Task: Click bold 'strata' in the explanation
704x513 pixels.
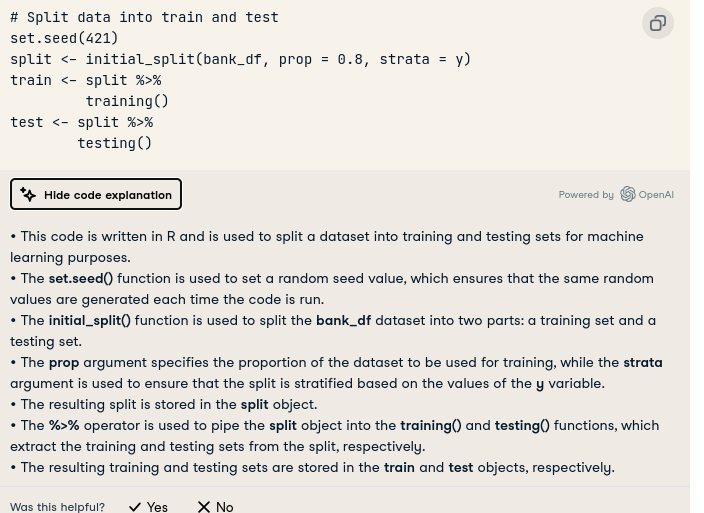Action: click(x=642, y=362)
